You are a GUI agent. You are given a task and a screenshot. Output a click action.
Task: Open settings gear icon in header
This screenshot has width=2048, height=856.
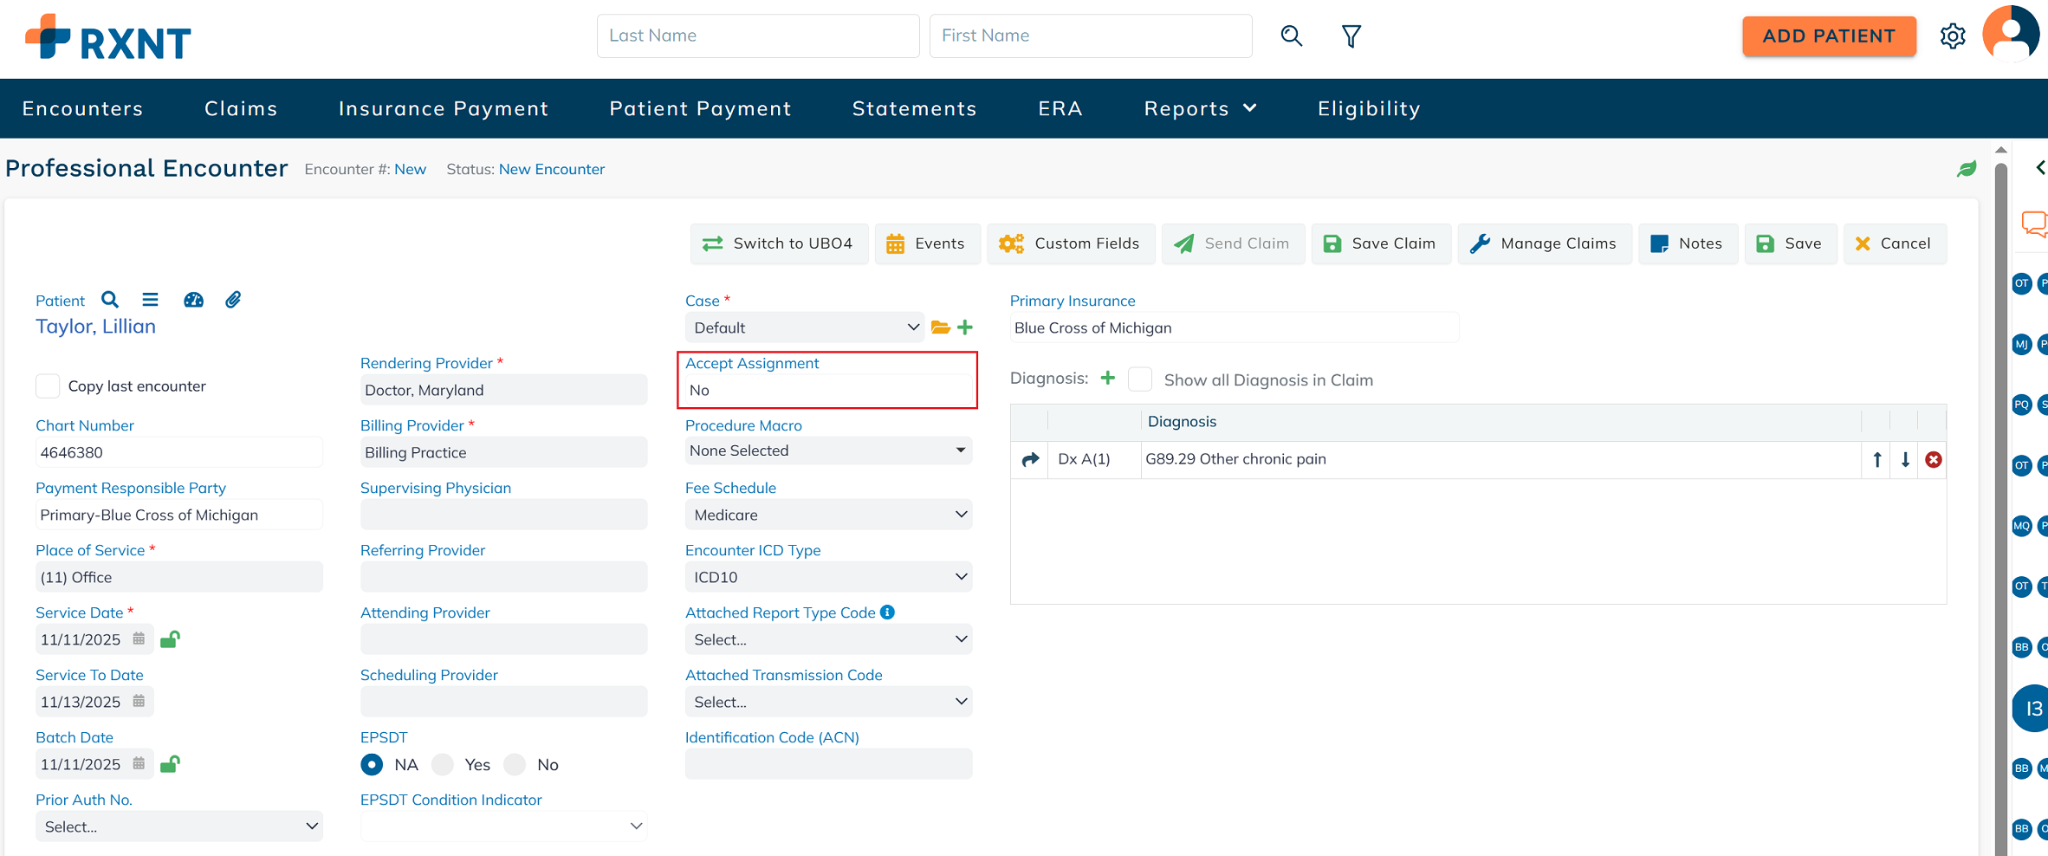pyautogui.click(x=1952, y=37)
